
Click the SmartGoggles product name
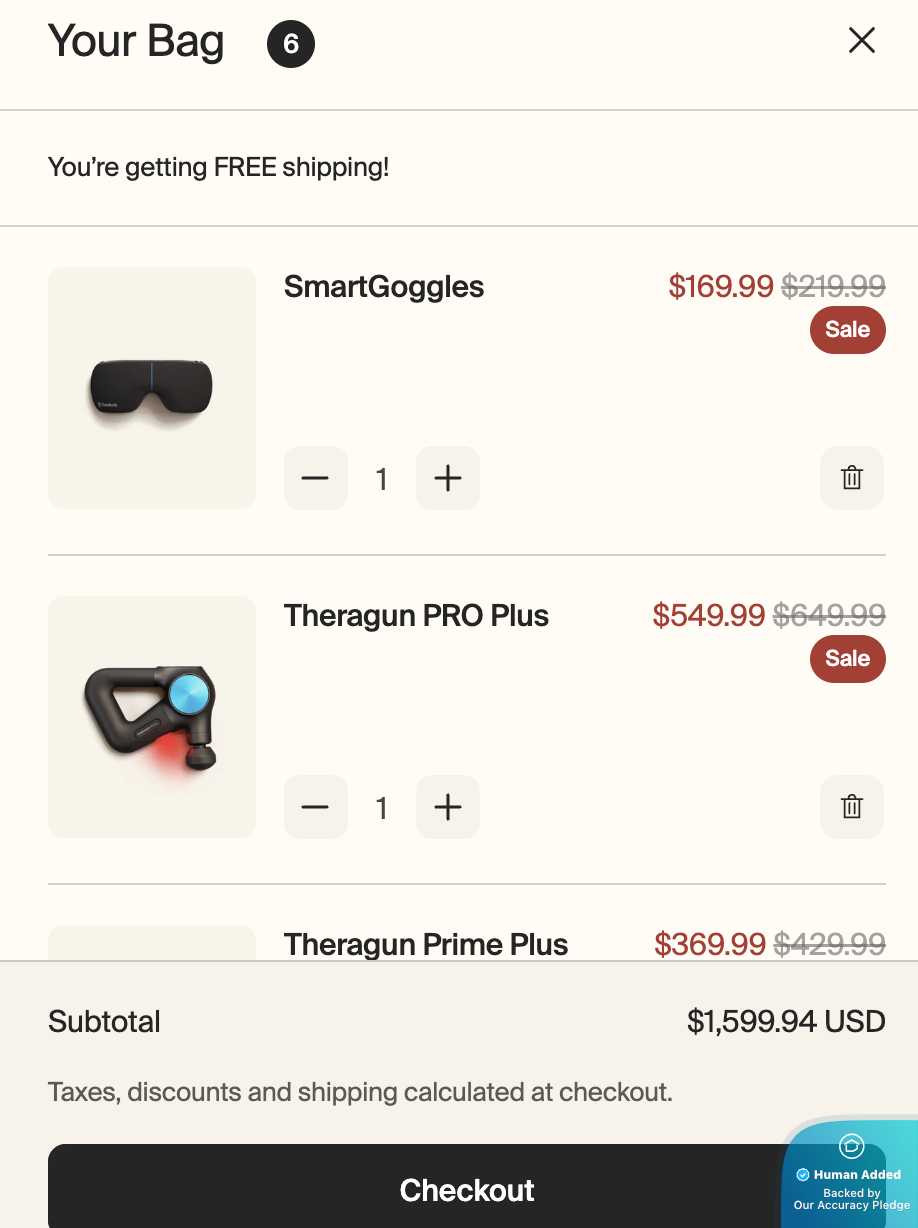(x=383, y=287)
